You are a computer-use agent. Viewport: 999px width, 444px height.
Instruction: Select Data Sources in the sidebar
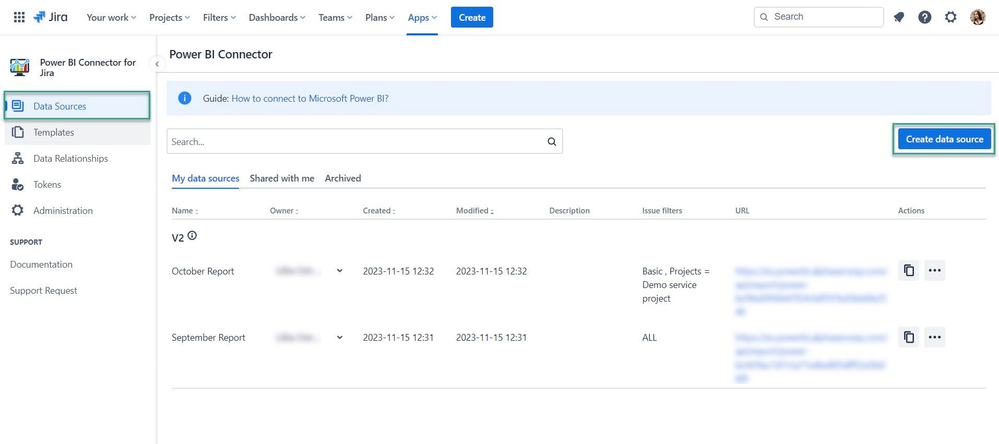click(x=78, y=106)
